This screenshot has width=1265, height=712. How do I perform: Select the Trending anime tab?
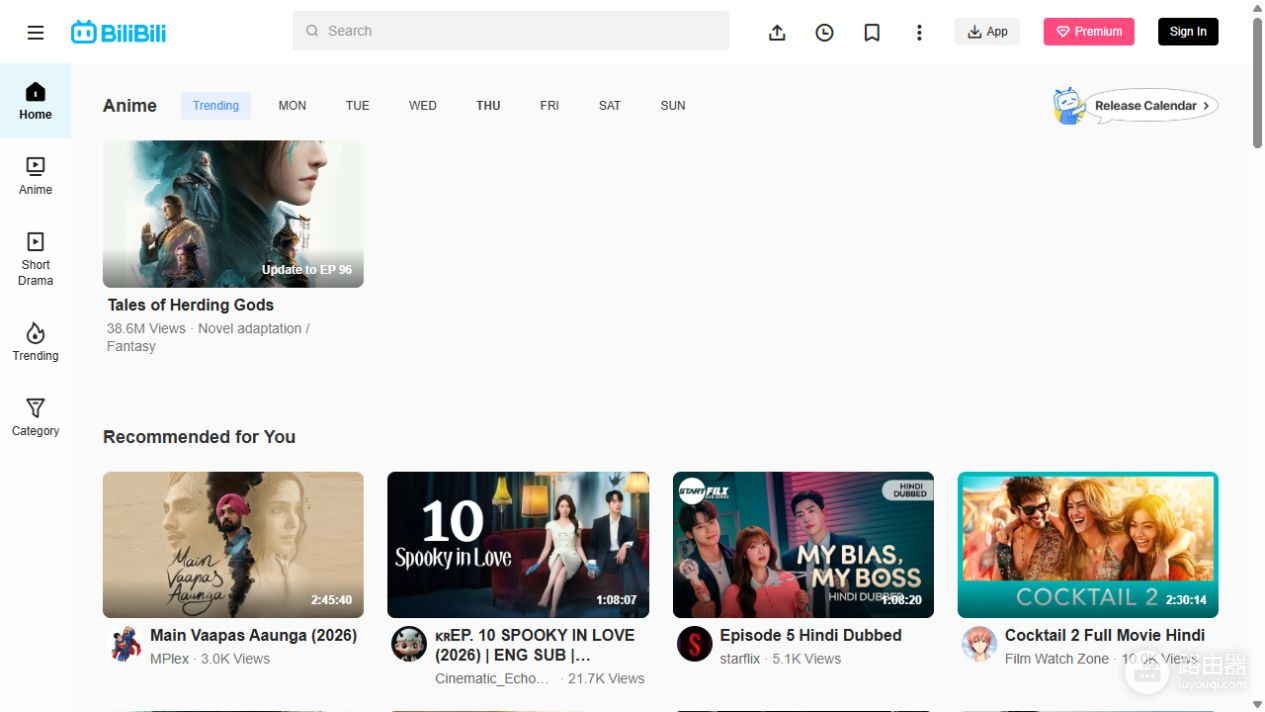click(x=216, y=105)
